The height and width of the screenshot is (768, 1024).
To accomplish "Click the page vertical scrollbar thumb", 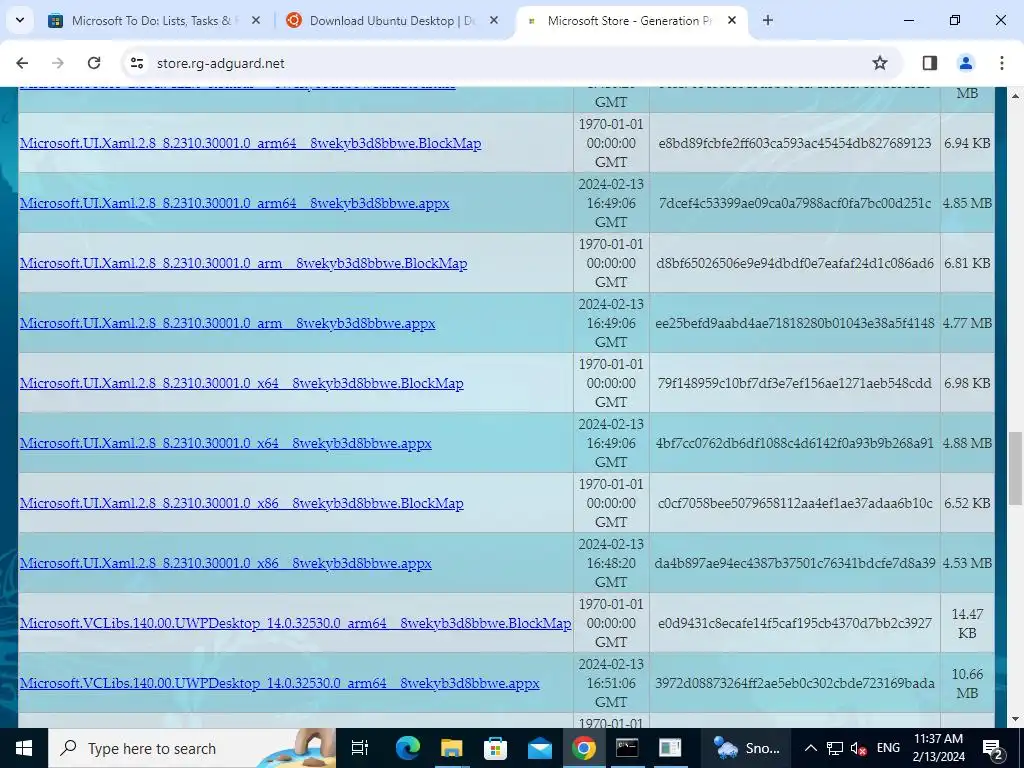I will [x=1015, y=468].
